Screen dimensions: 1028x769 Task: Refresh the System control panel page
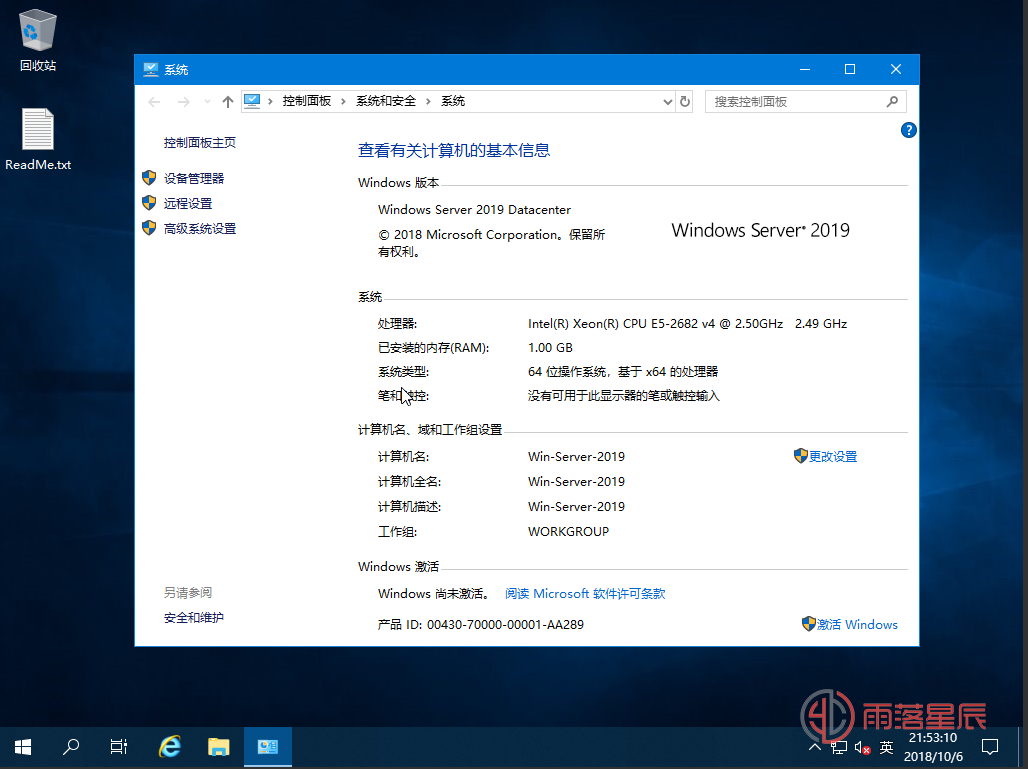pos(684,102)
